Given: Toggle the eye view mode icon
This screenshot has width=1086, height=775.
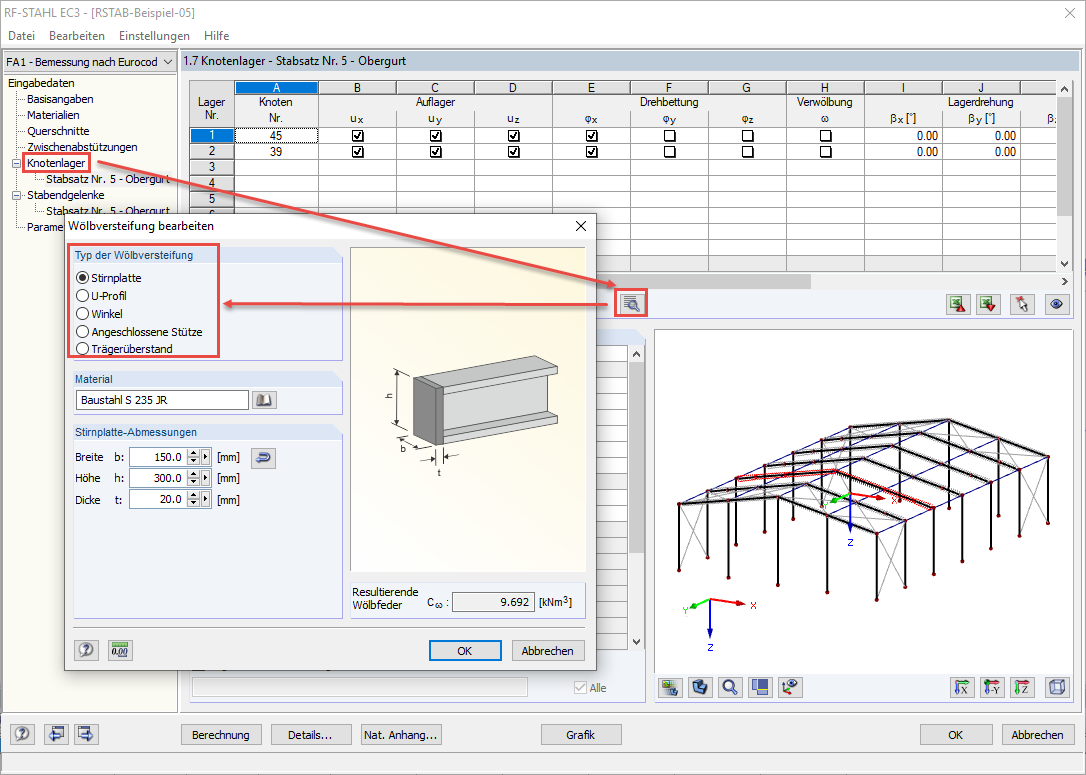Looking at the screenshot, I should pyautogui.click(x=1056, y=304).
